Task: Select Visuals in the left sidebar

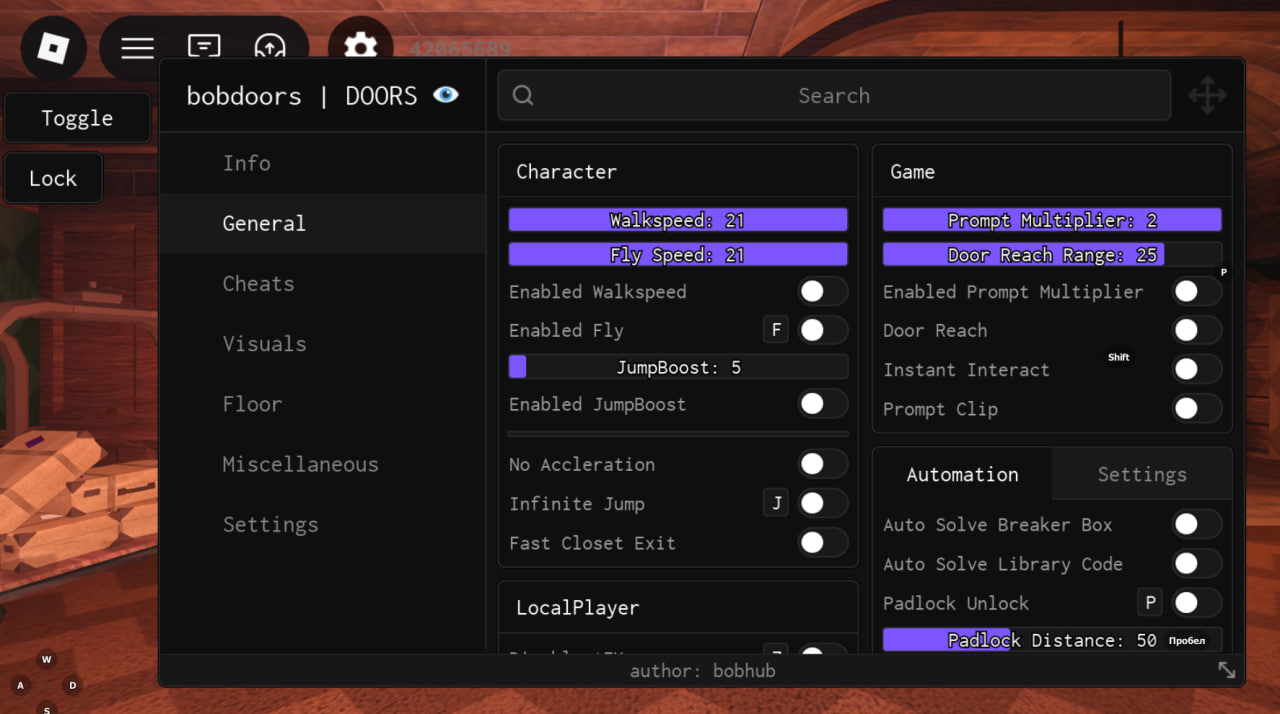Action: (x=264, y=344)
